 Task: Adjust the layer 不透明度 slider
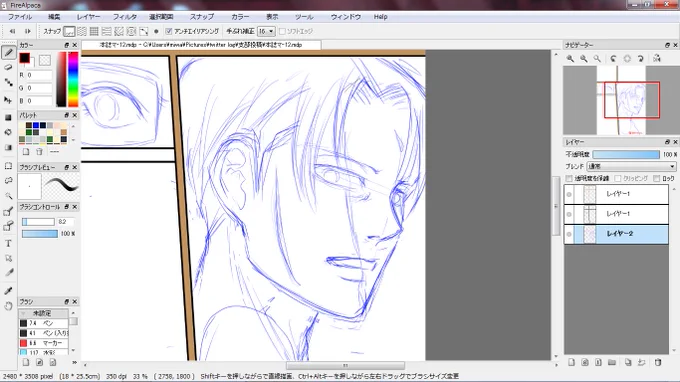(x=626, y=154)
